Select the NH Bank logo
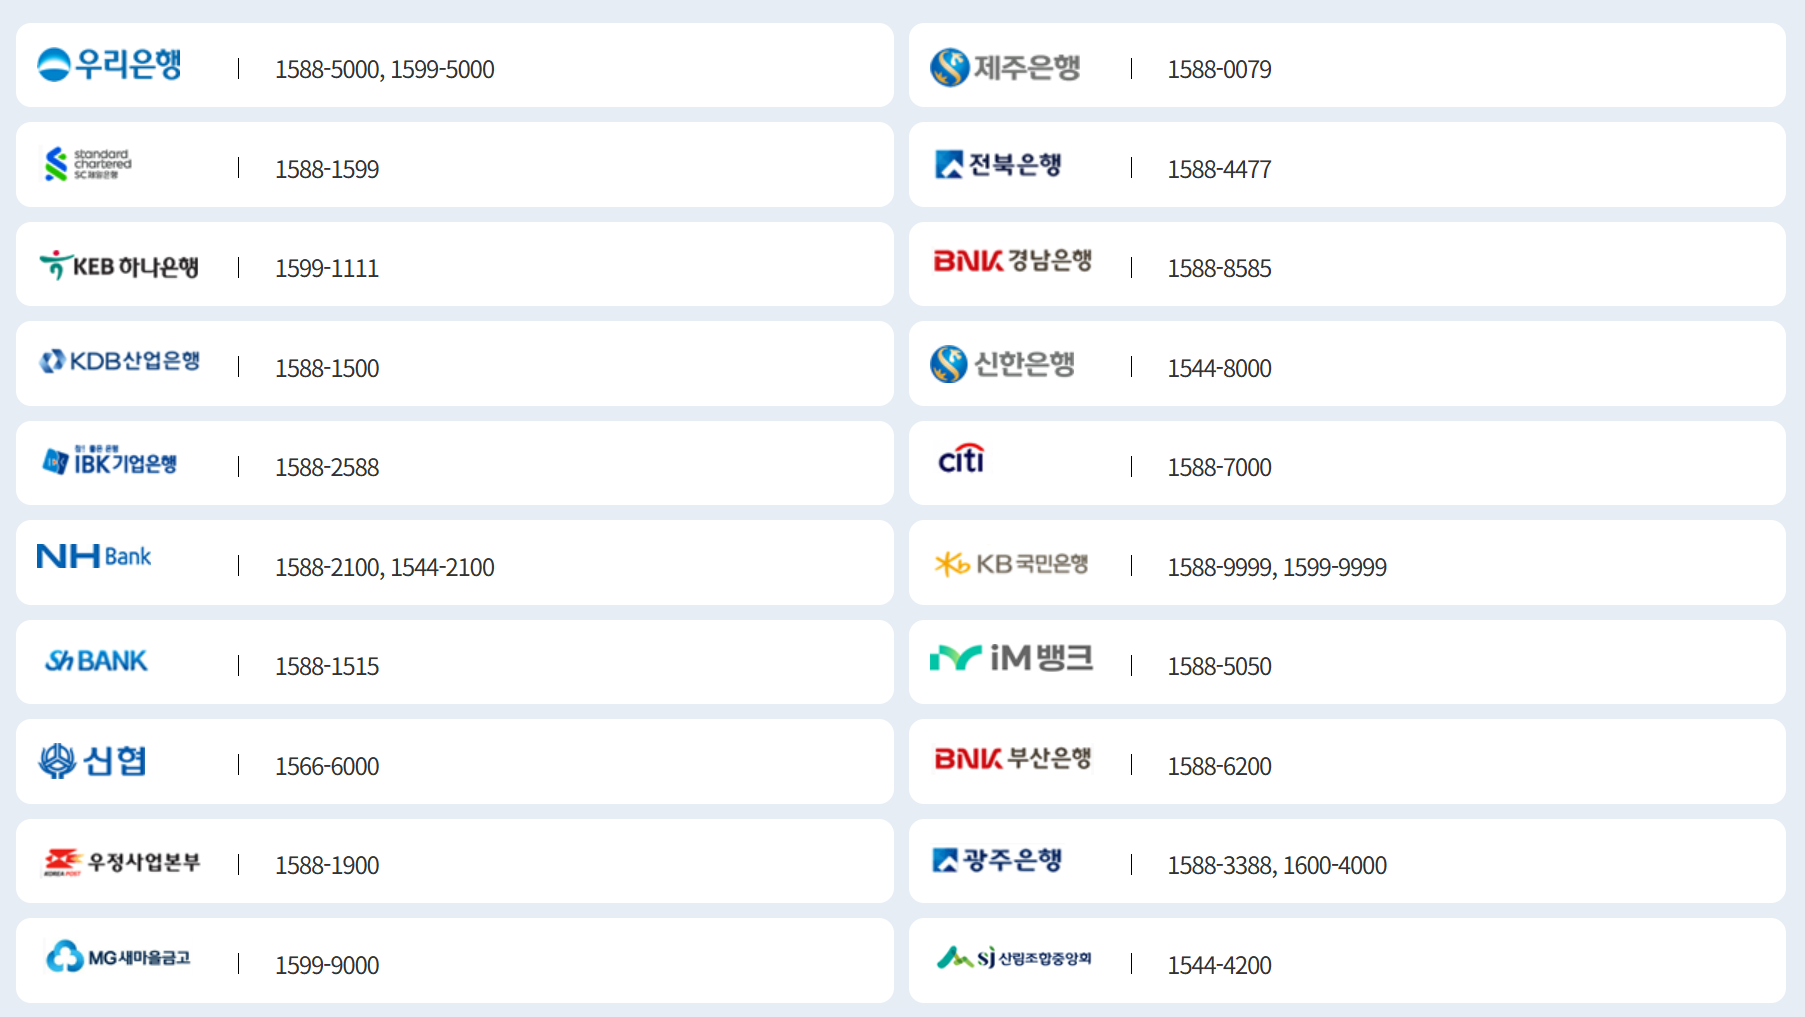Viewport: 1805px width, 1017px height. (x=94, y=556)
